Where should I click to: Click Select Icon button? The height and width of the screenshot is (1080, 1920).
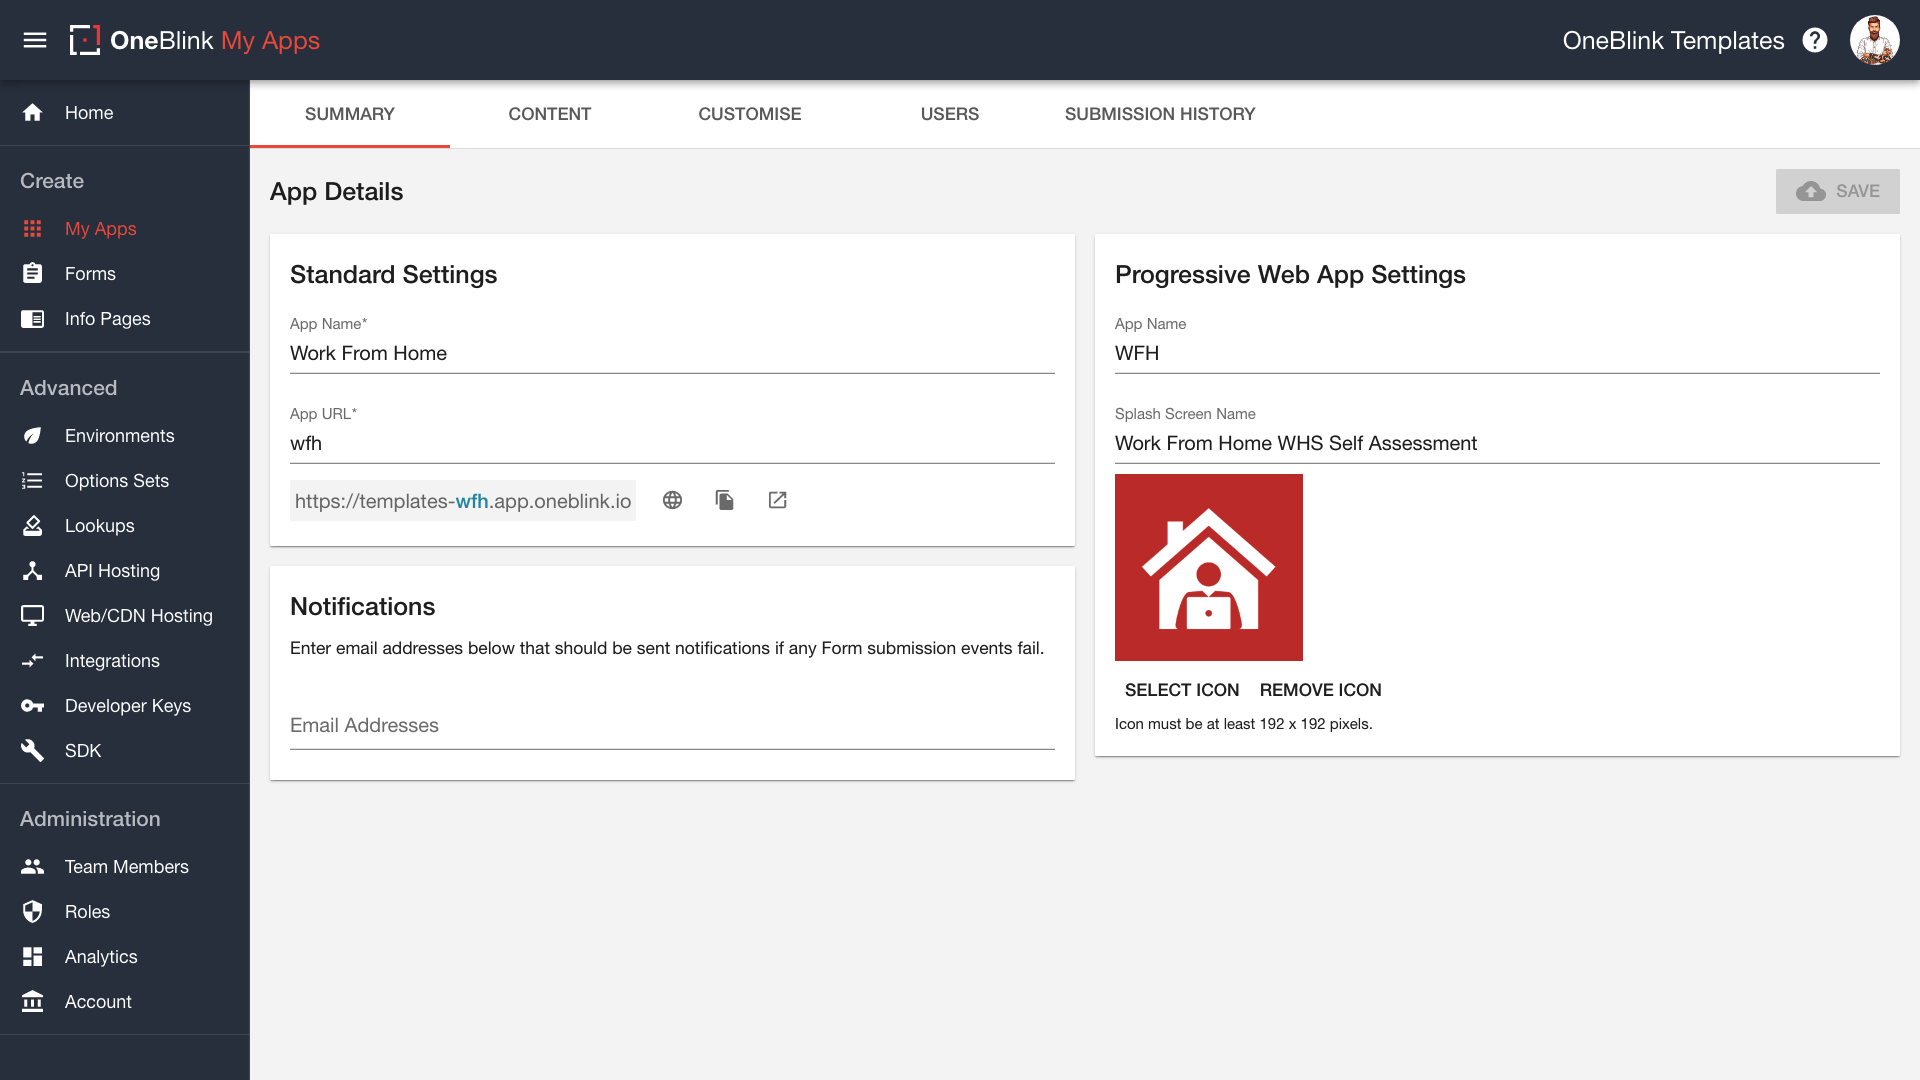click(1181, 690)
